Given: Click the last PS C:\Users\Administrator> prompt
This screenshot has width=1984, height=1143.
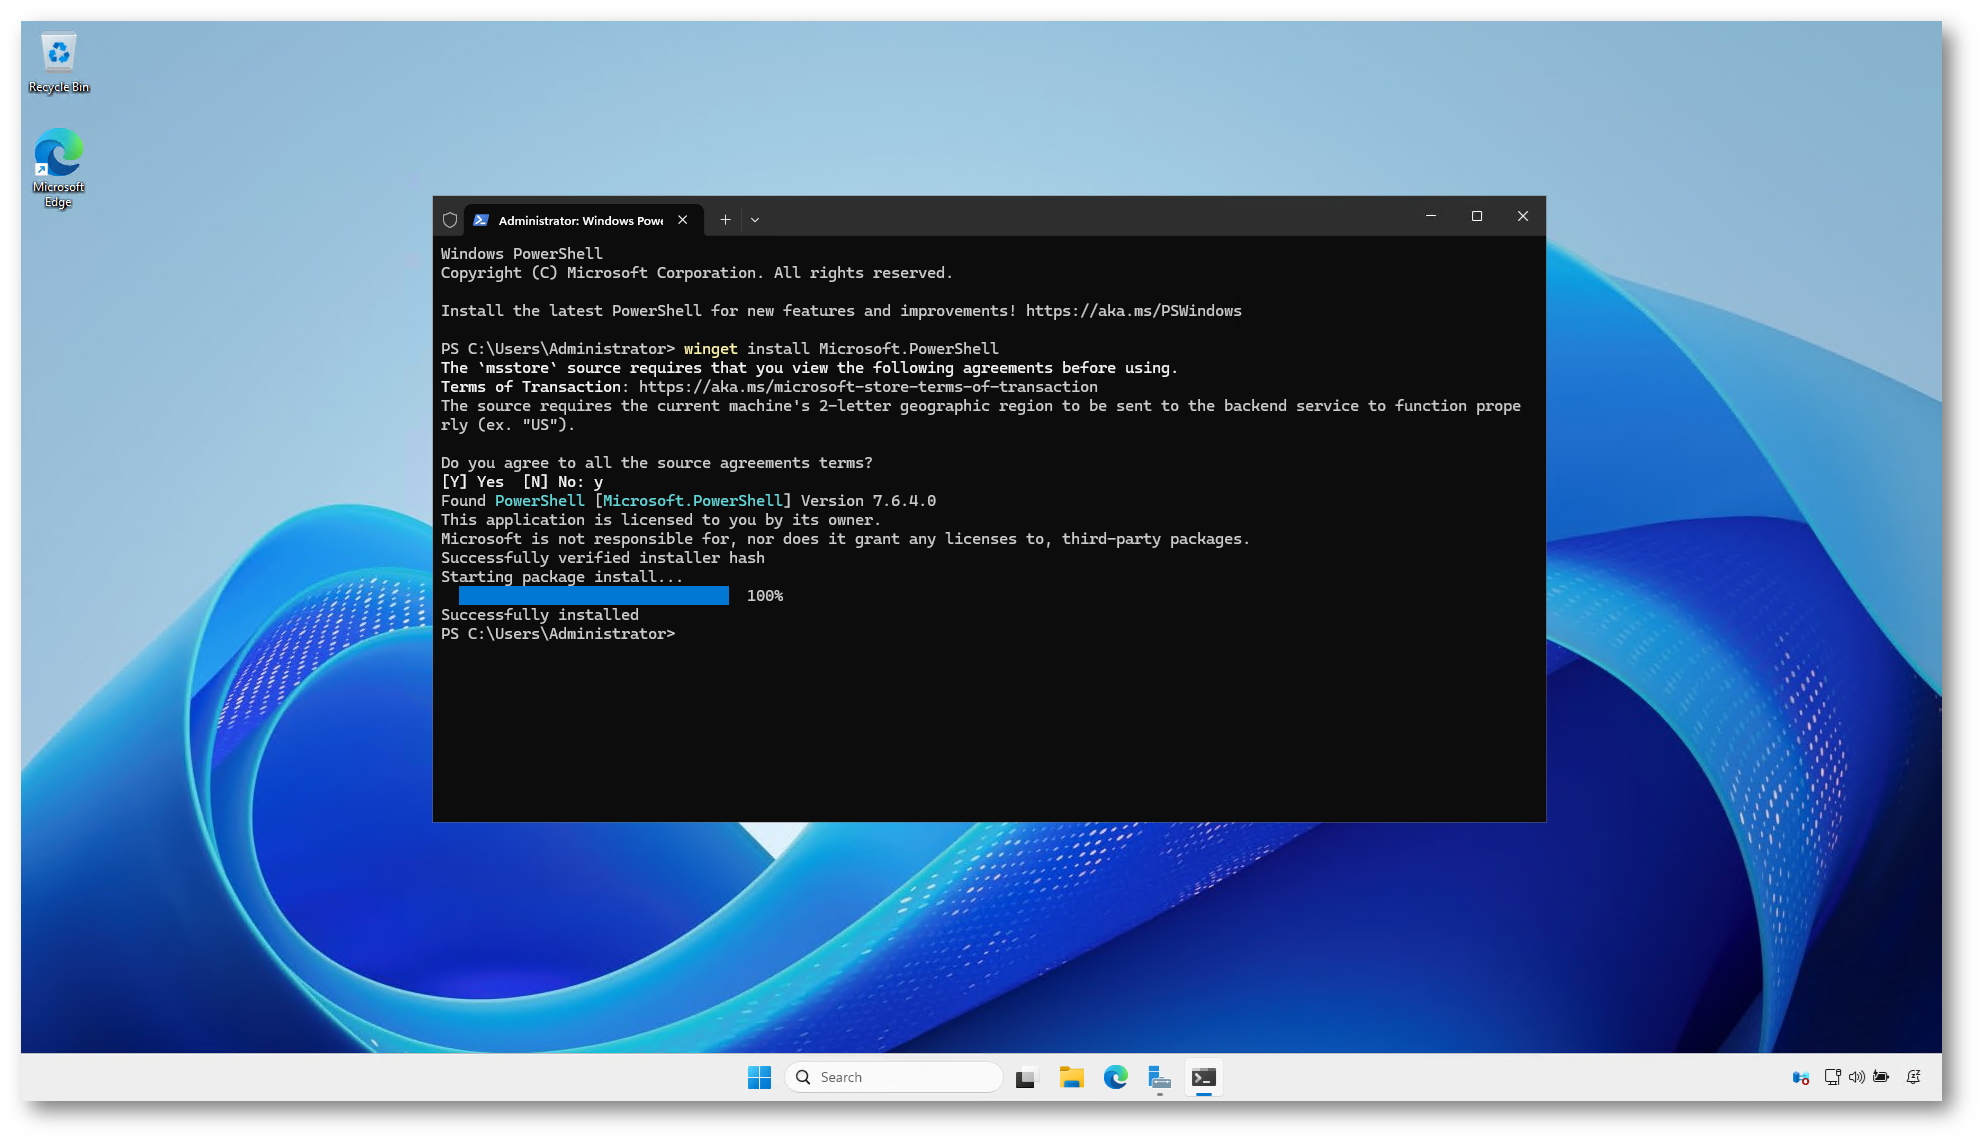Looking at the screenshot, I should coord(558,634).
